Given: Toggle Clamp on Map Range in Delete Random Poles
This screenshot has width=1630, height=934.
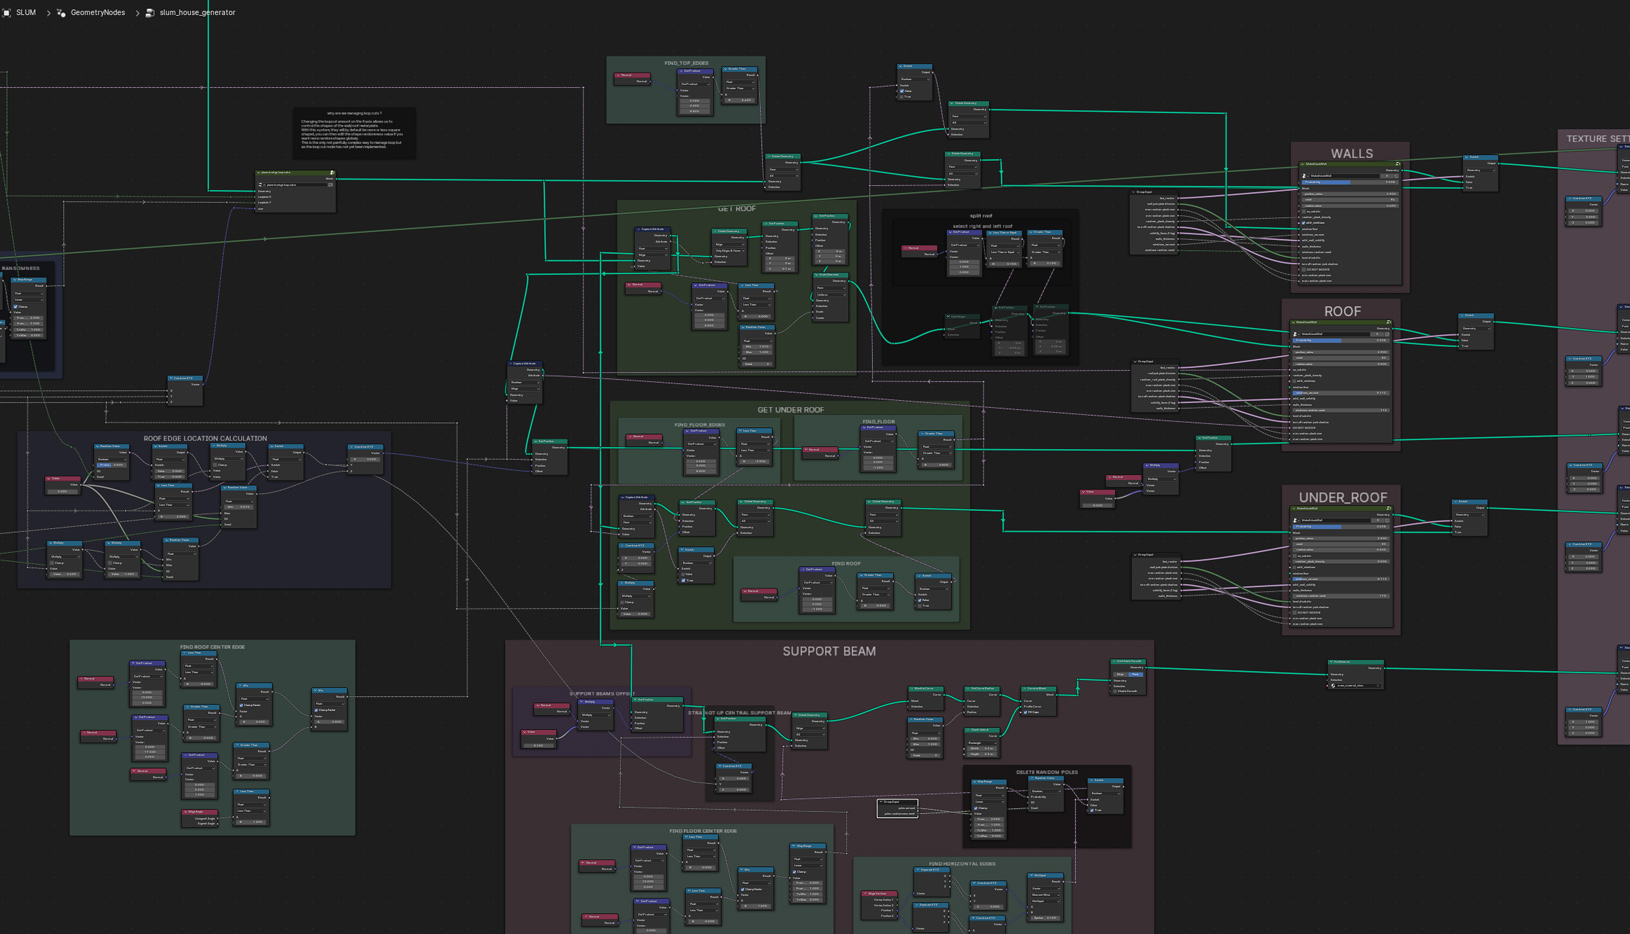Looking at the screenshot, I should [x=976, y=808].
